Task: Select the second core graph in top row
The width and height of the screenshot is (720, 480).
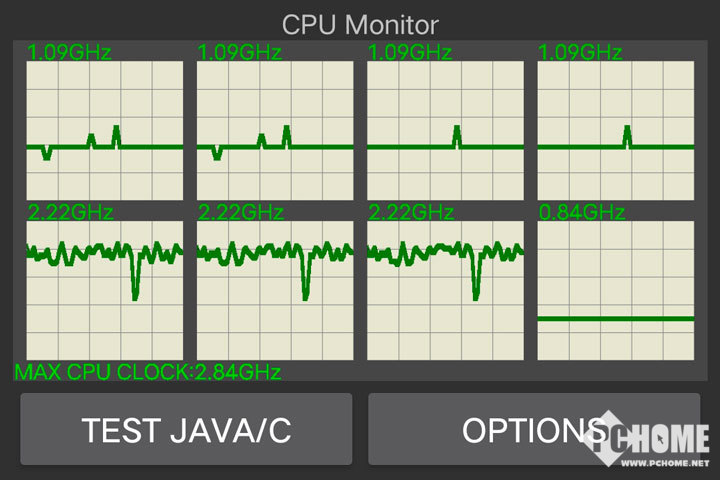Action: coord(275,130)
